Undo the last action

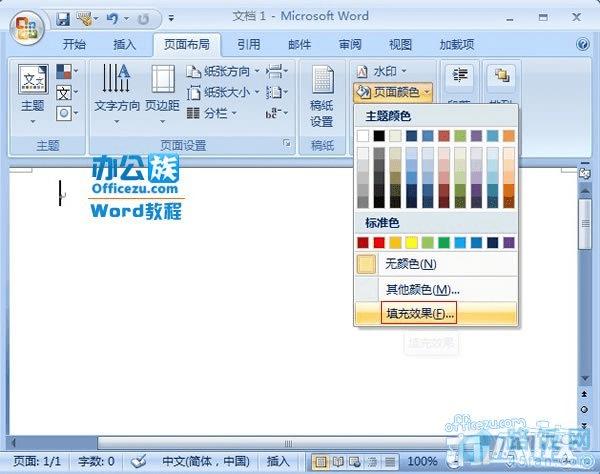pos(112,19)
